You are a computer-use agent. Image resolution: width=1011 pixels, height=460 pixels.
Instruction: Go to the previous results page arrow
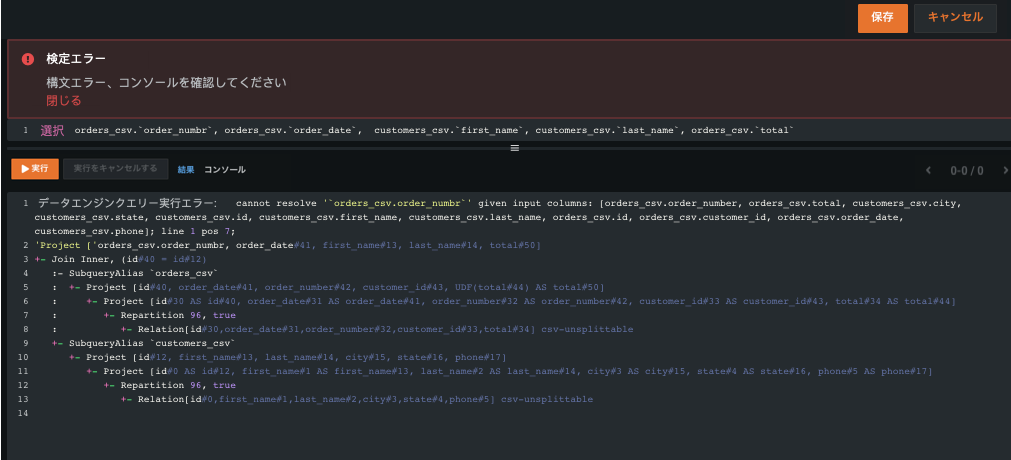click(x=928, y=170)
